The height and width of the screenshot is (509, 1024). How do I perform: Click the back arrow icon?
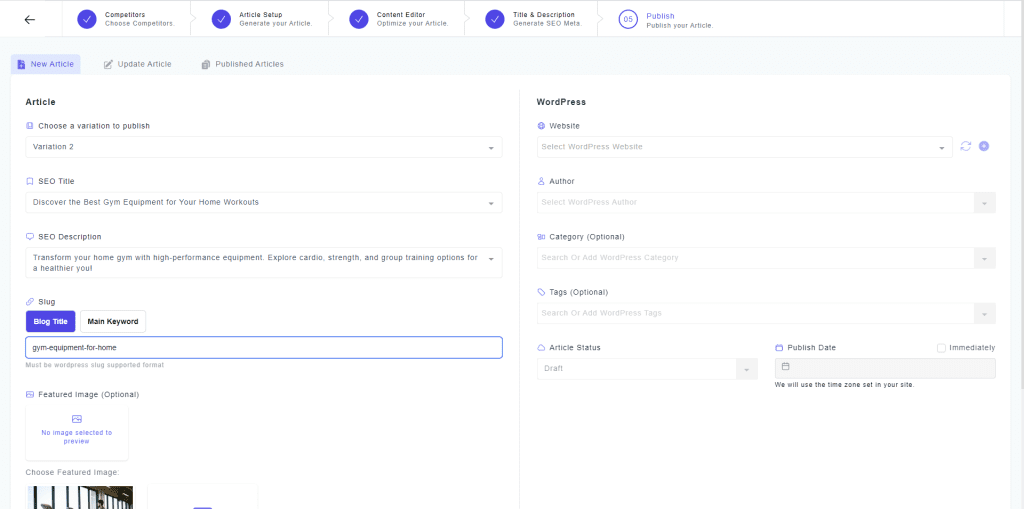30,19
